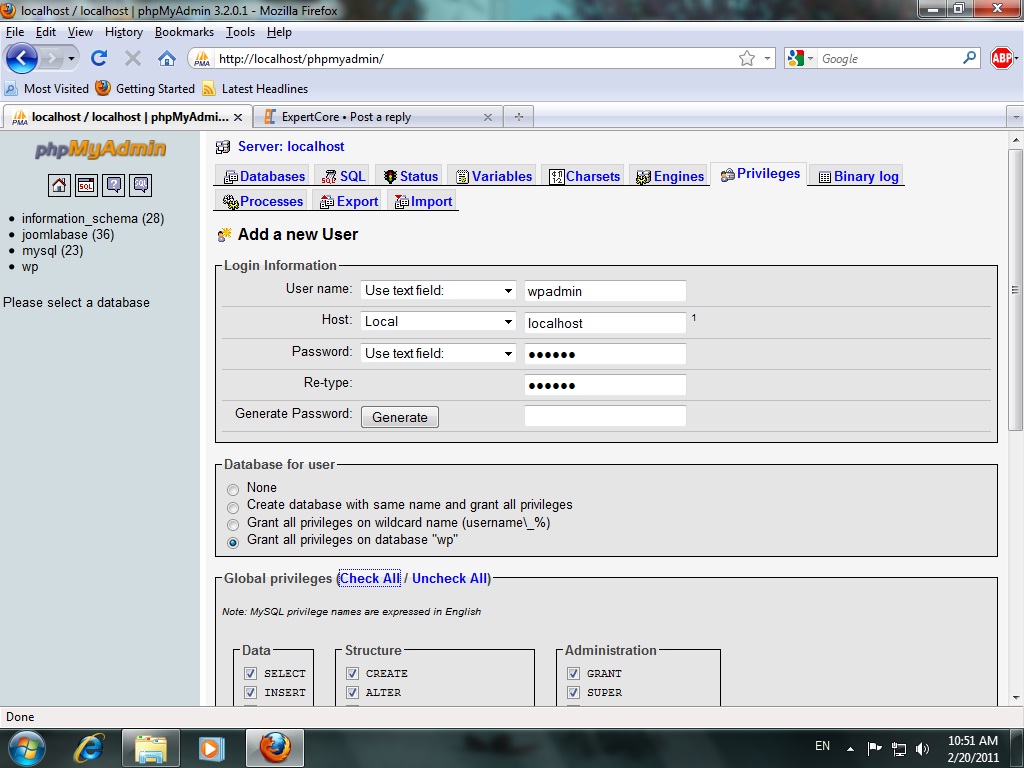
Task: Click the Adblock Plus ABP icon
Action: [1001, 58]
